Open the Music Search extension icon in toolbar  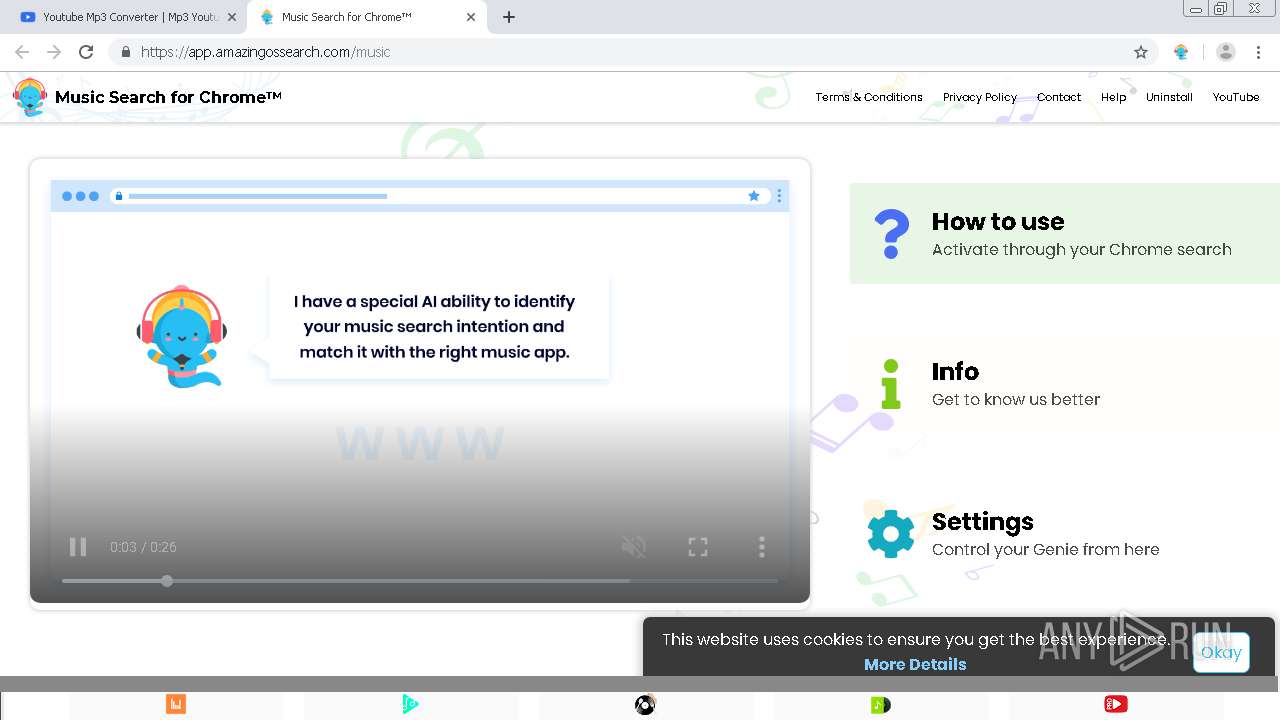(1181, 52)
